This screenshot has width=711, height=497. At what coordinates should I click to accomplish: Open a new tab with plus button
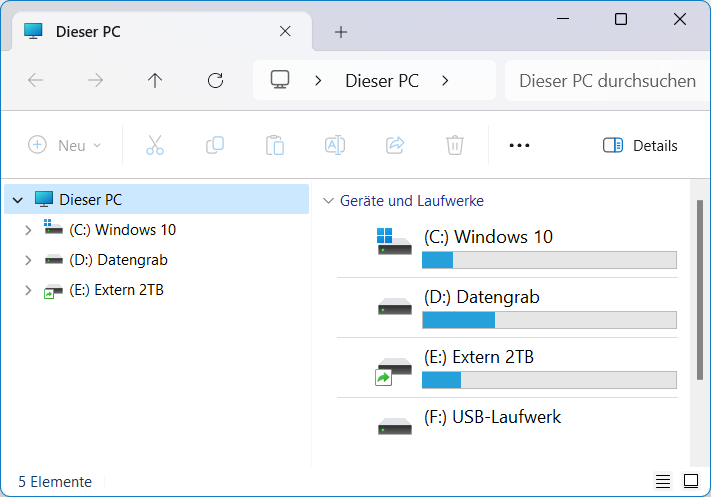click(341, 32)
